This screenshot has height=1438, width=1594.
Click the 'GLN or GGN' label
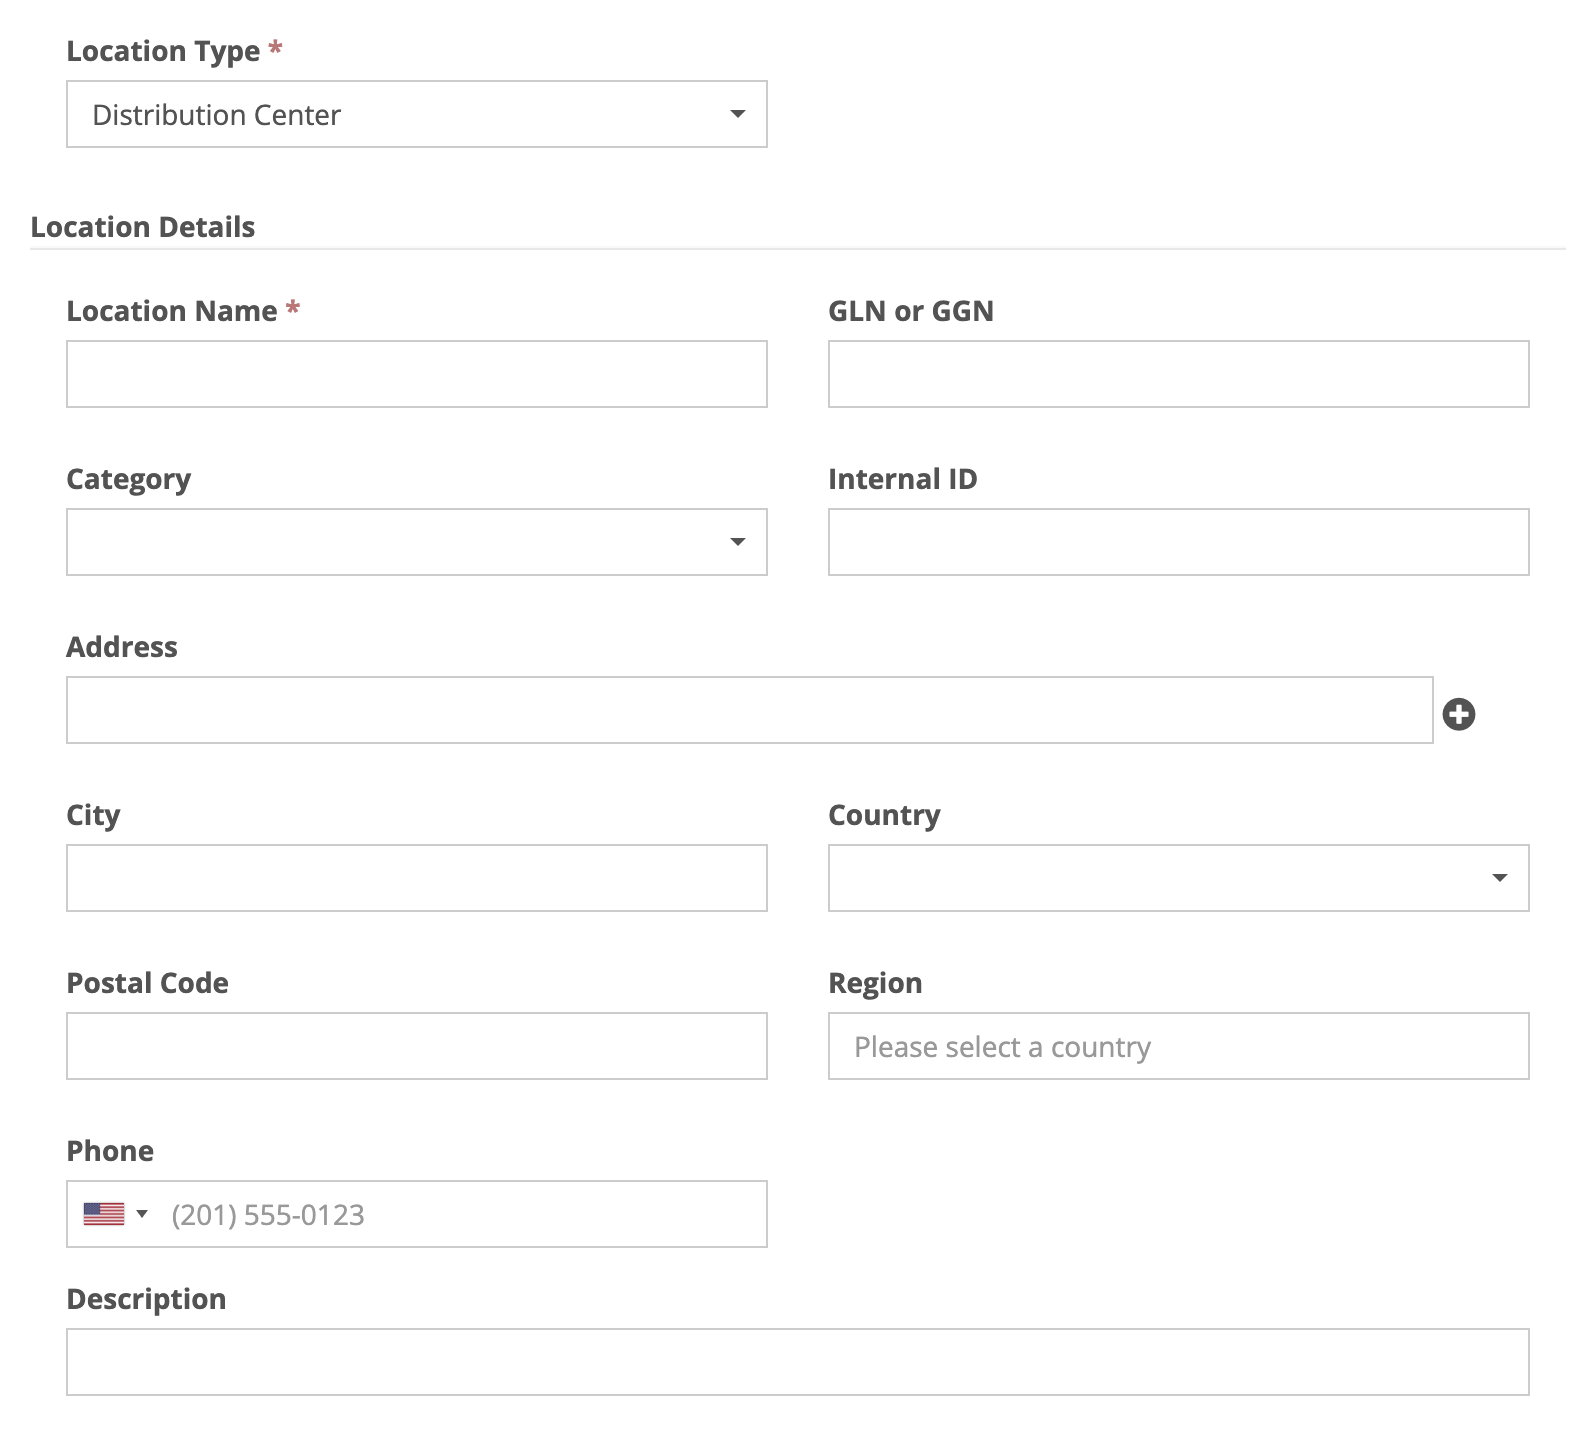pyautogui.click(x=911, y=311)
